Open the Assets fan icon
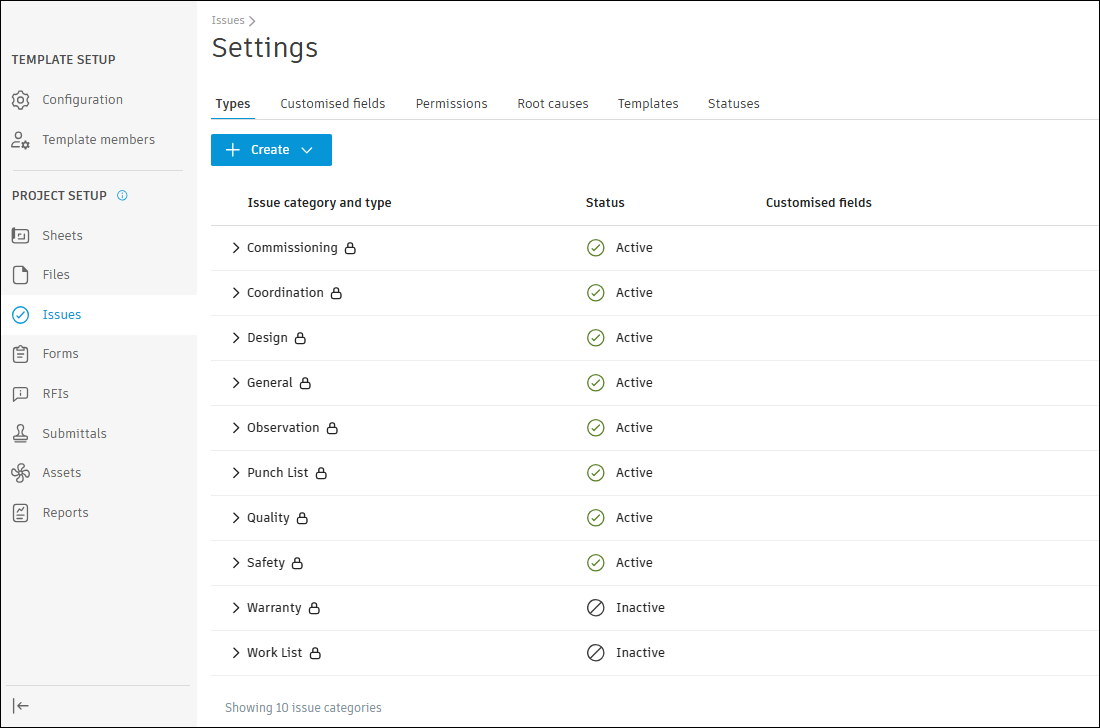This screenshot has height=728, width=1100. (21, 473)
